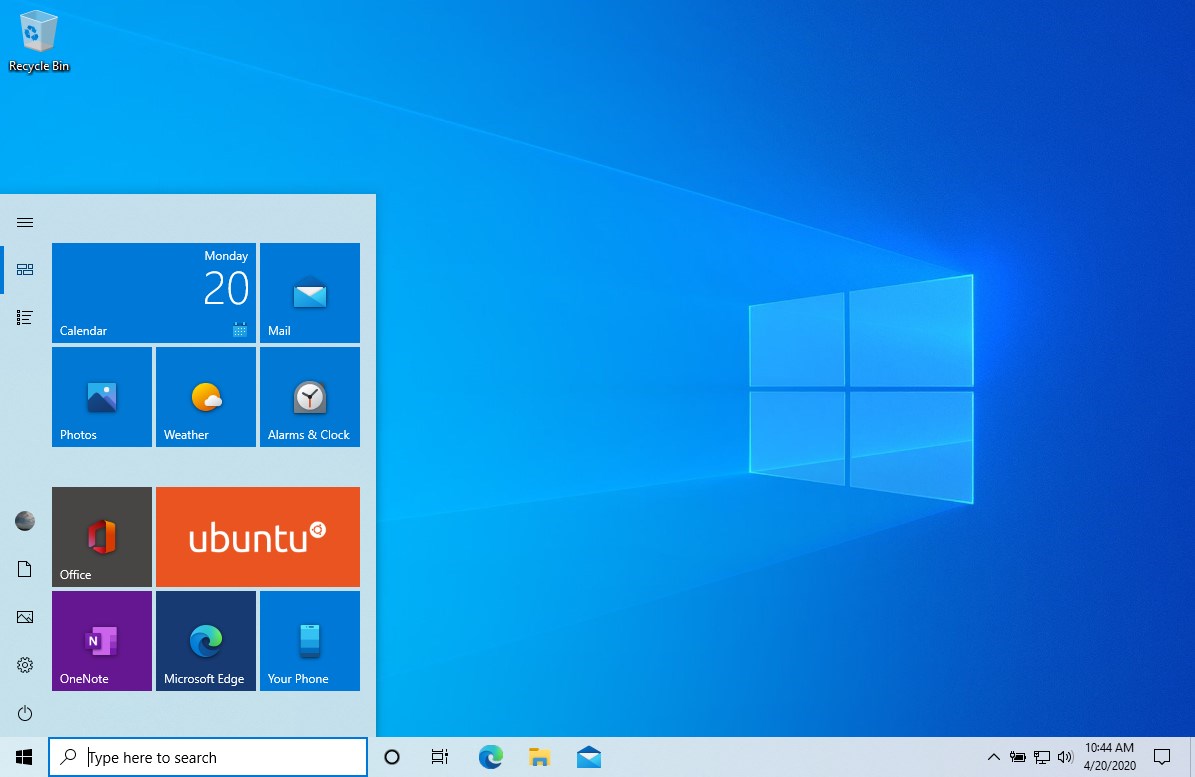Launch the Mail app from its tile
Viewport: 1195px width, 777px height.
pyautogui.click(x=309, y=292)
